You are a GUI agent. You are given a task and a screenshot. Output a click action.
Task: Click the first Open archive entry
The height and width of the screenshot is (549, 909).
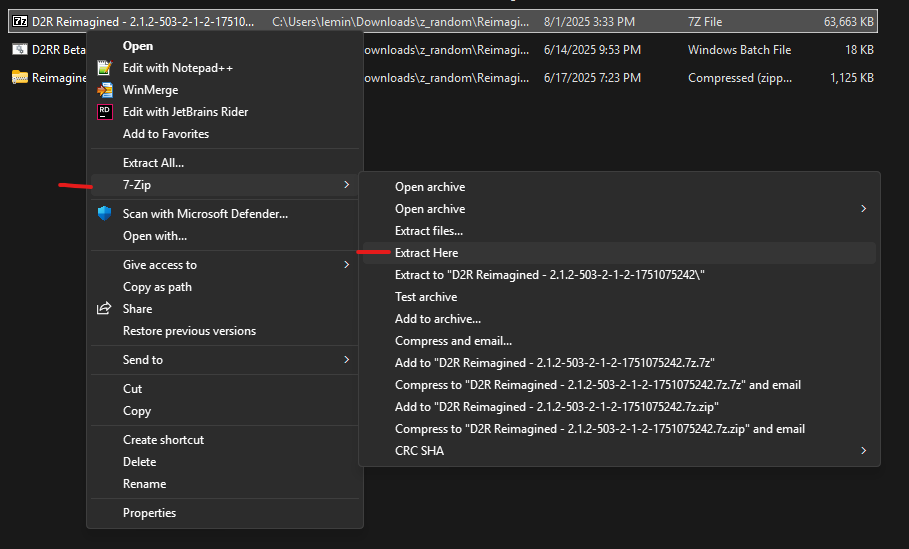430,187
